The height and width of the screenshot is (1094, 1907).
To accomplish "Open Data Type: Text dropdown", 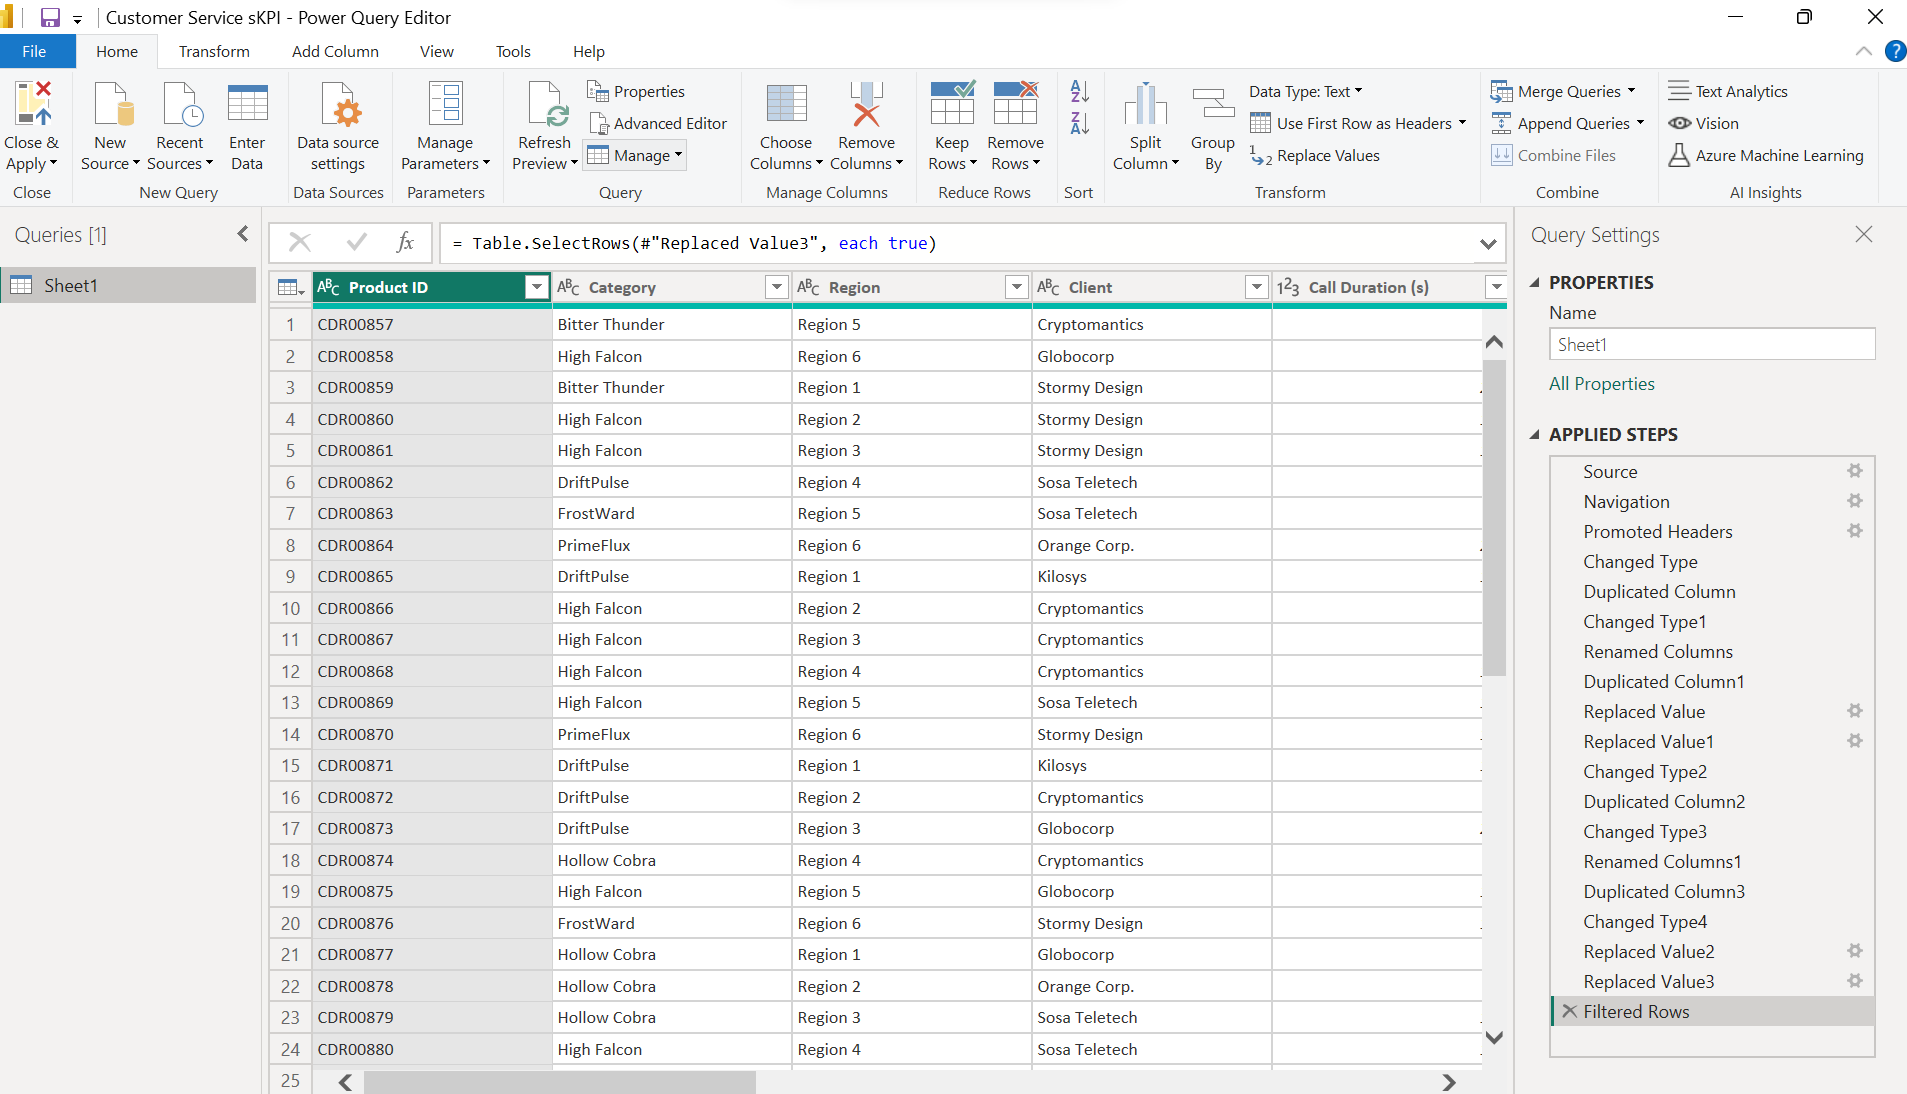I will pyautogui.click(x=1306, y=92).
